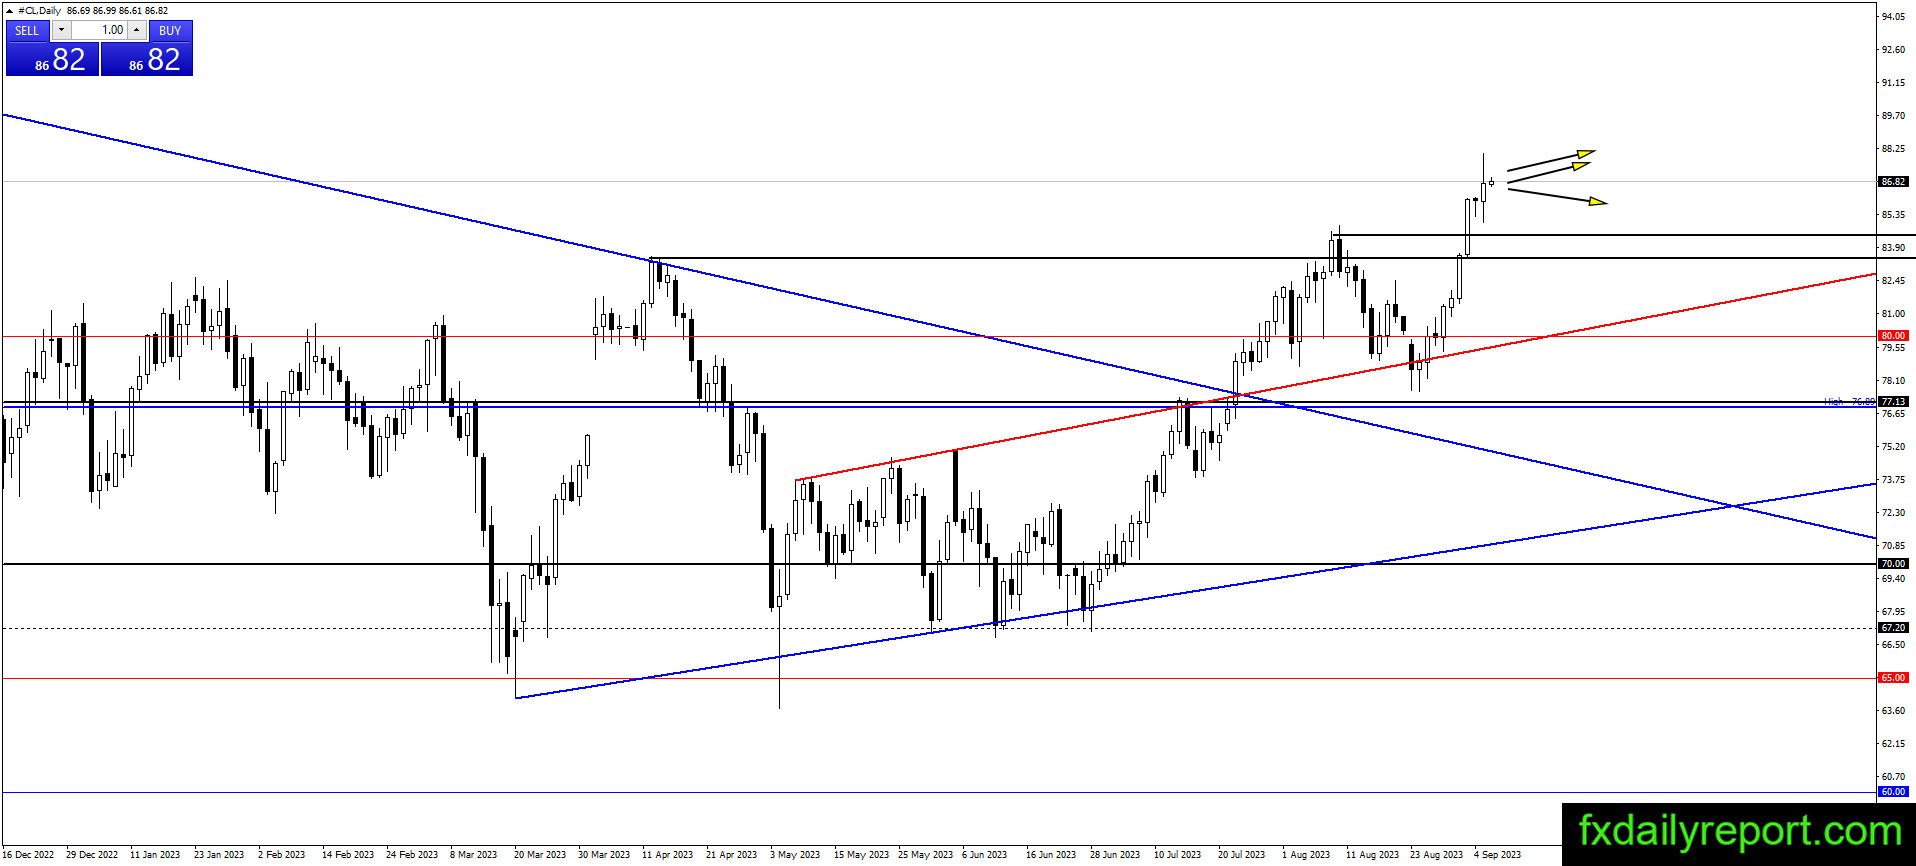Image resolution: width=1916 pixels, height=866 pixels.
Task: Click 94.05 on the price axis
Action: (1893, 17)
